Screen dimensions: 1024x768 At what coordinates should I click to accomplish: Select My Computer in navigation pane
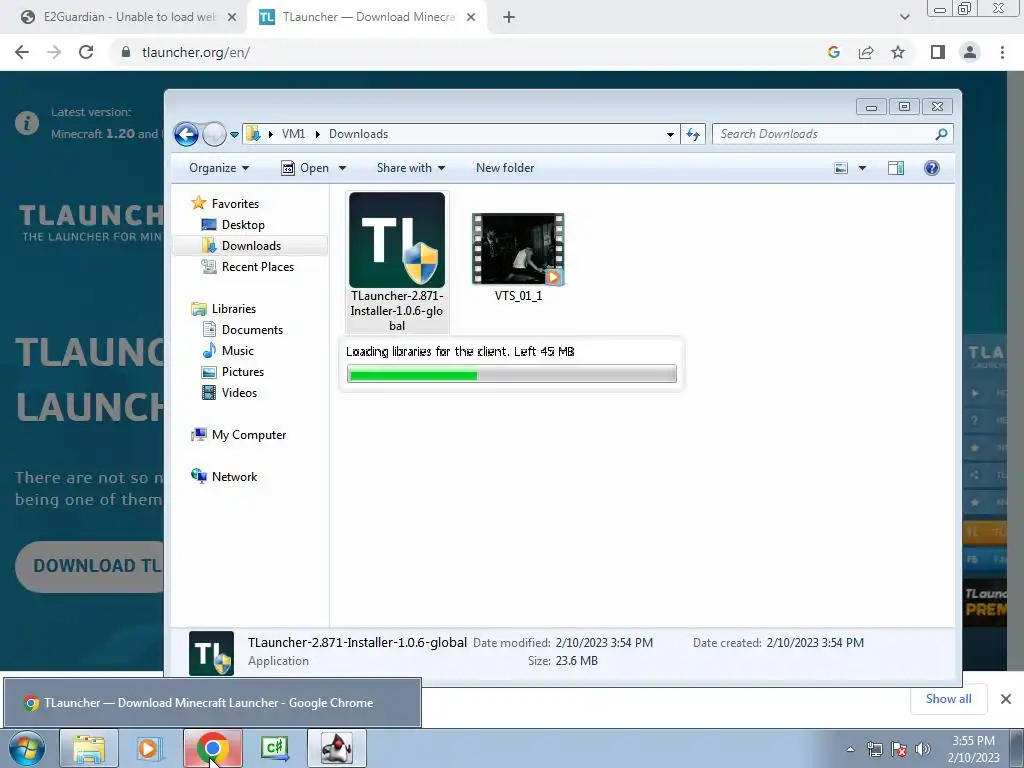238,435
